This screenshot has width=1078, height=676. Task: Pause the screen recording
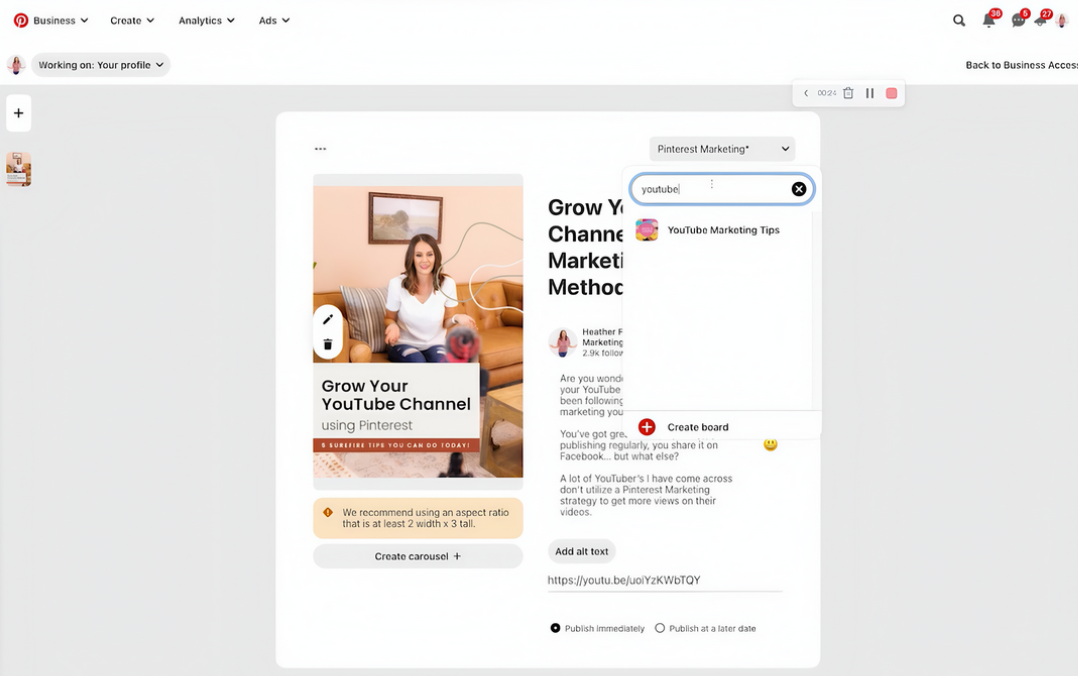pyautogui.click(x=870, y=93)
